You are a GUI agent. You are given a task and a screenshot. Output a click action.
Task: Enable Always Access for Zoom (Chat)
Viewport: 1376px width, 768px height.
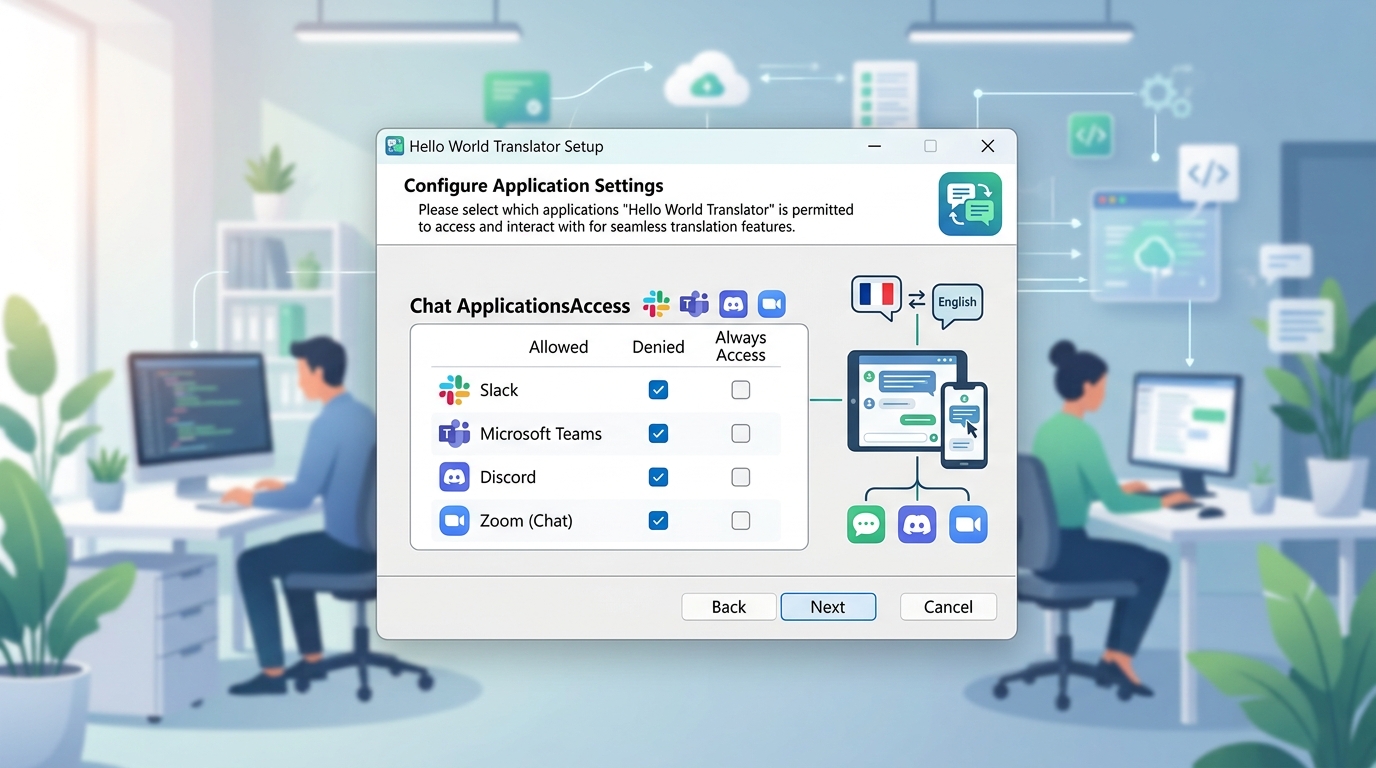[x=741, y=521]
